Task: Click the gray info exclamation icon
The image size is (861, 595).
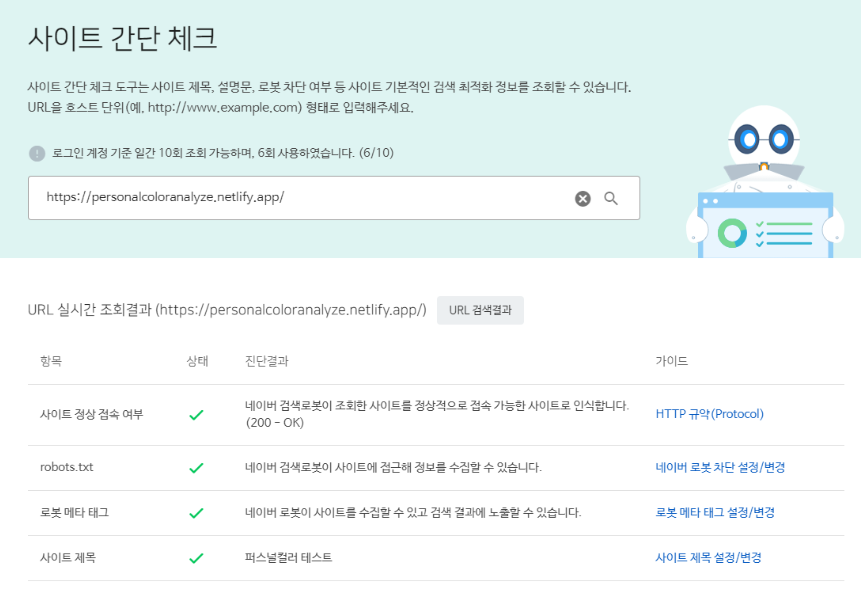Action: 37,153
